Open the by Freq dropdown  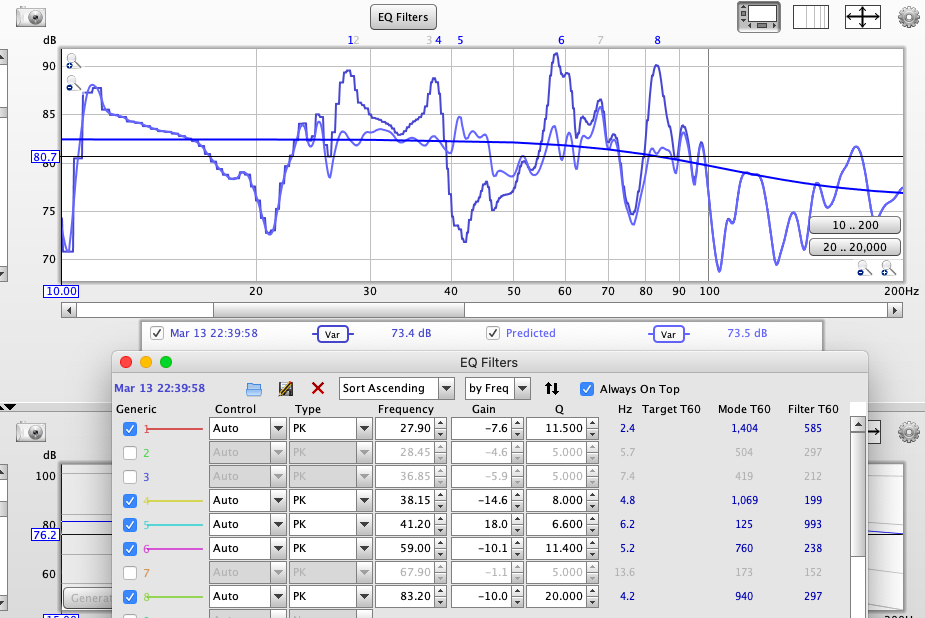click(x=496, y=388)
